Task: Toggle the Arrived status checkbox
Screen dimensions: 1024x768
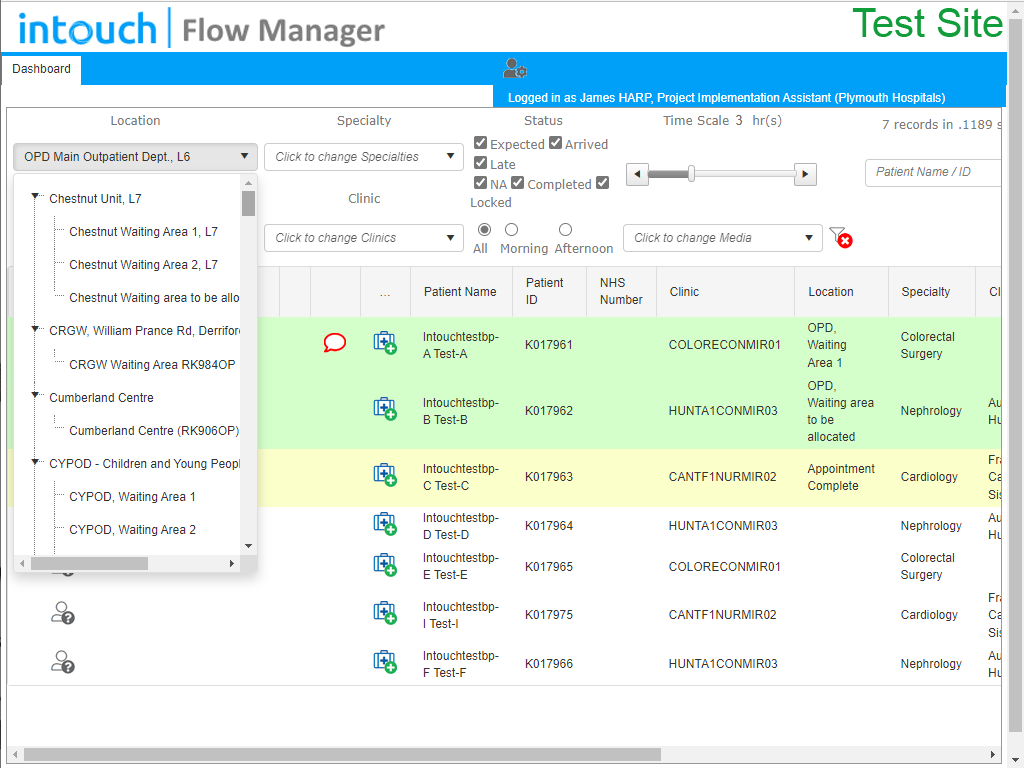Action: [x=556, y=143]
